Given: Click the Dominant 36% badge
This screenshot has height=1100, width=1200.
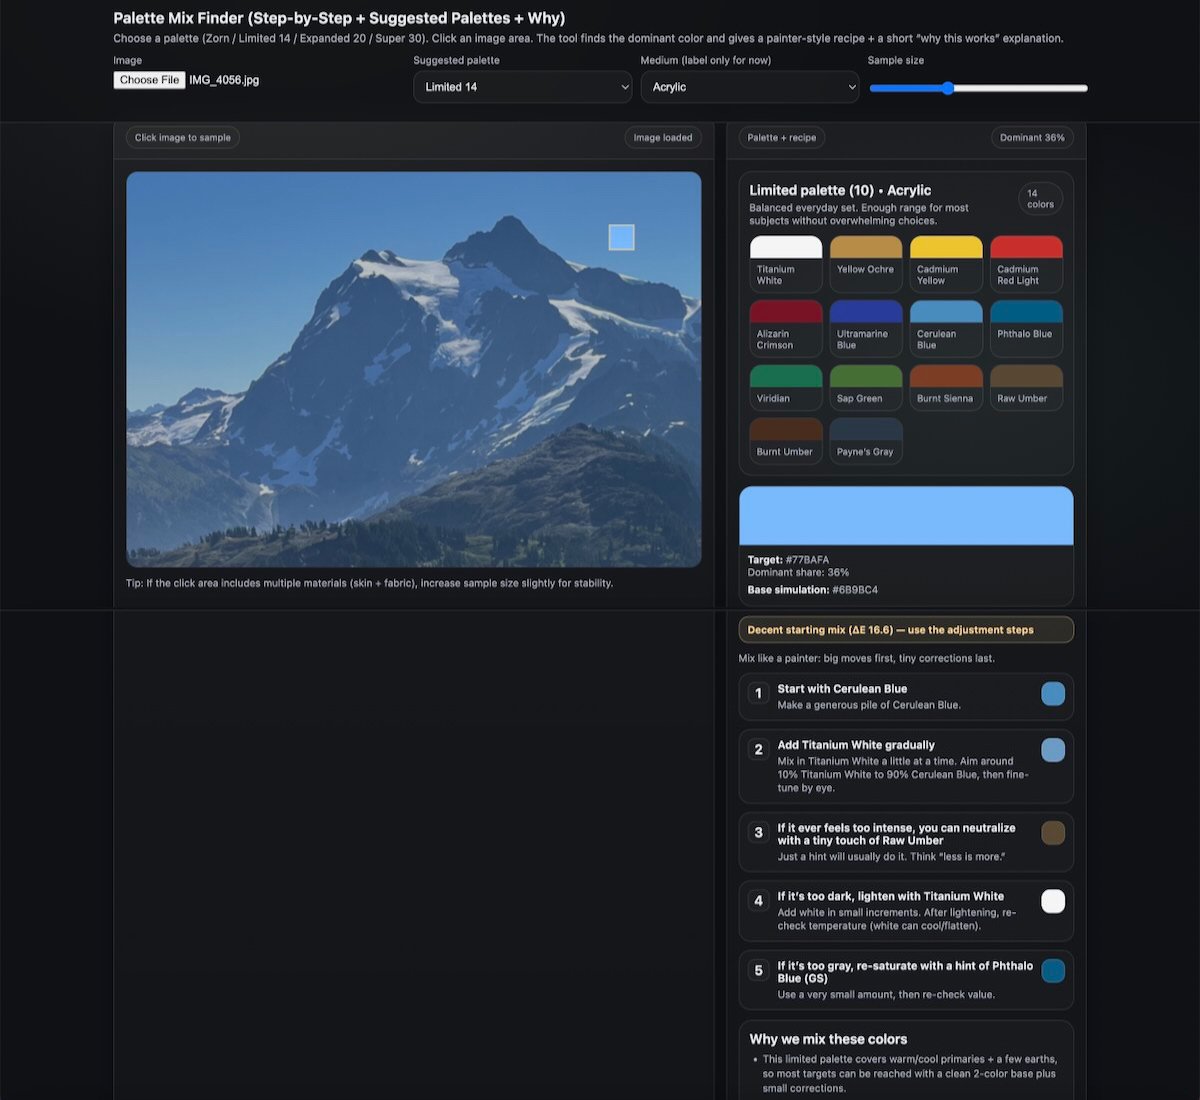Looking at the screenshot, I should [1032, 138].
